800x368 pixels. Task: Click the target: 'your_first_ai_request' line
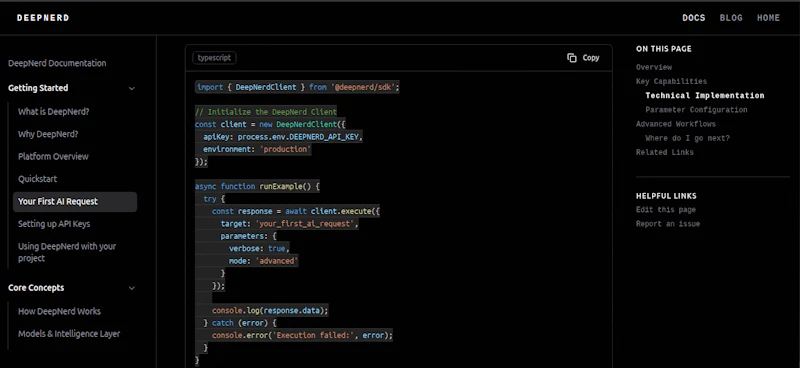(289, 224)
